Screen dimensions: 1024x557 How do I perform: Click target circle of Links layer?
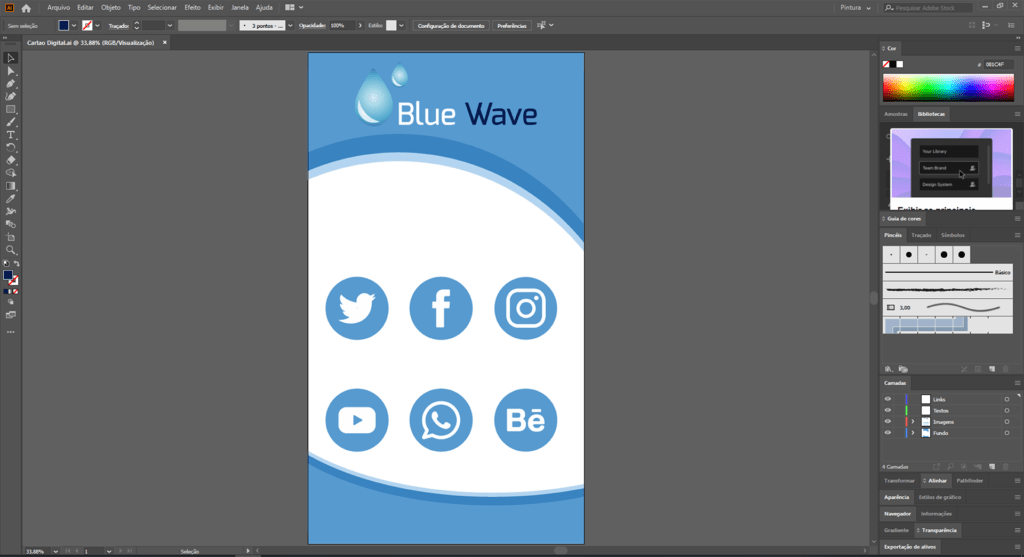[1006, 399]
